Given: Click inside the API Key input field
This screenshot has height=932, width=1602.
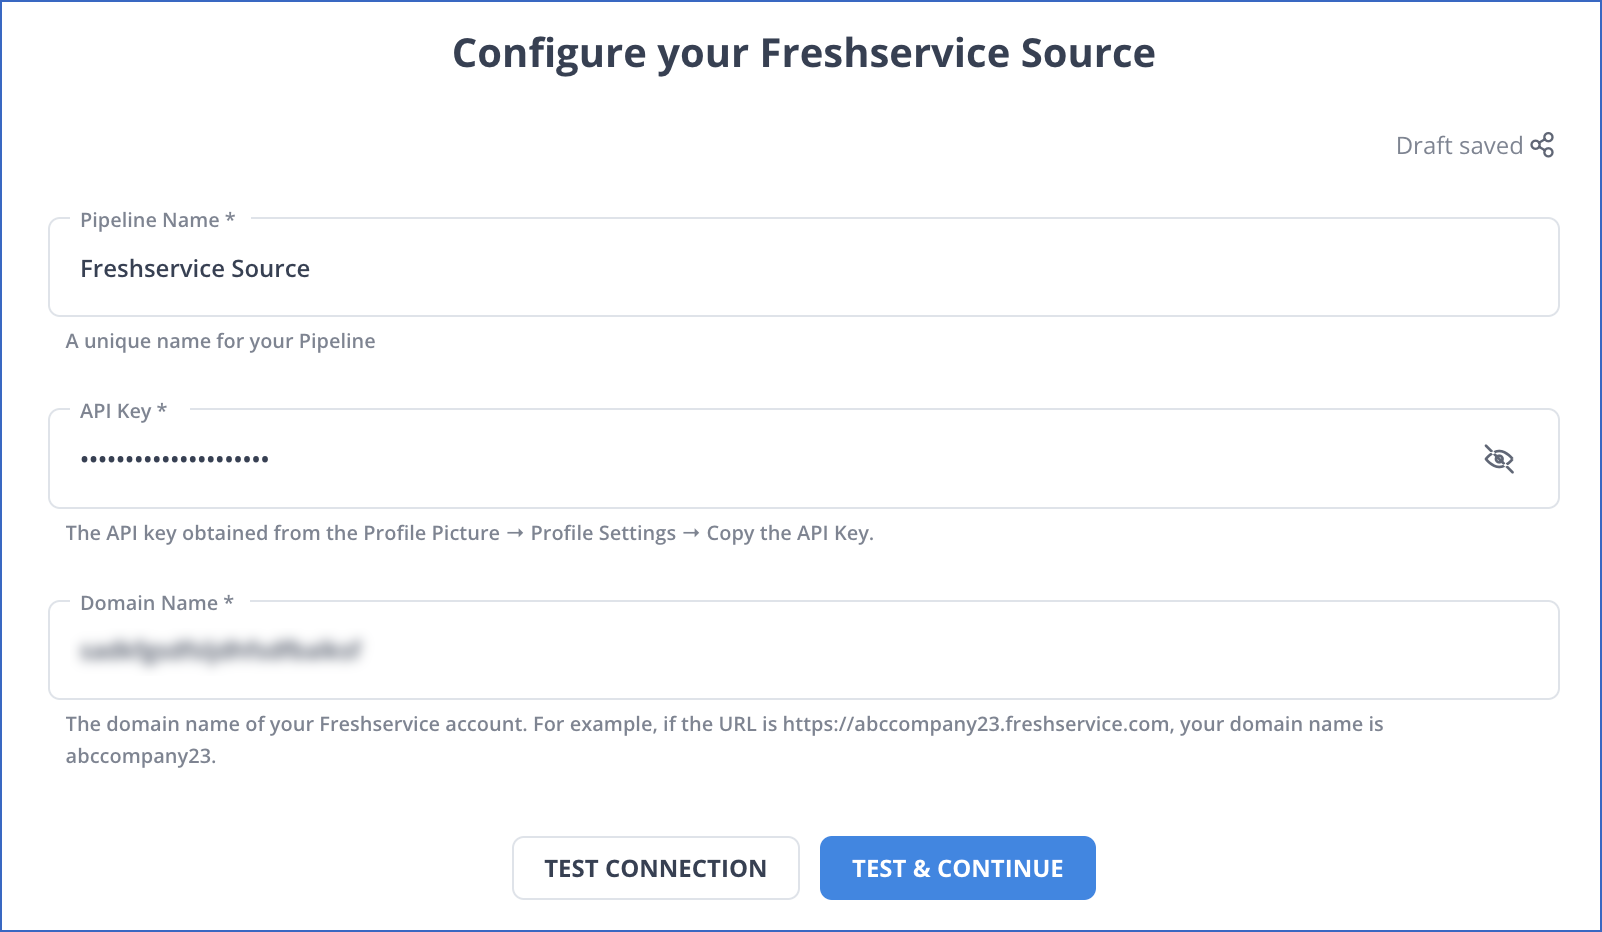Looking at the screenshot, I should (700, 458).
